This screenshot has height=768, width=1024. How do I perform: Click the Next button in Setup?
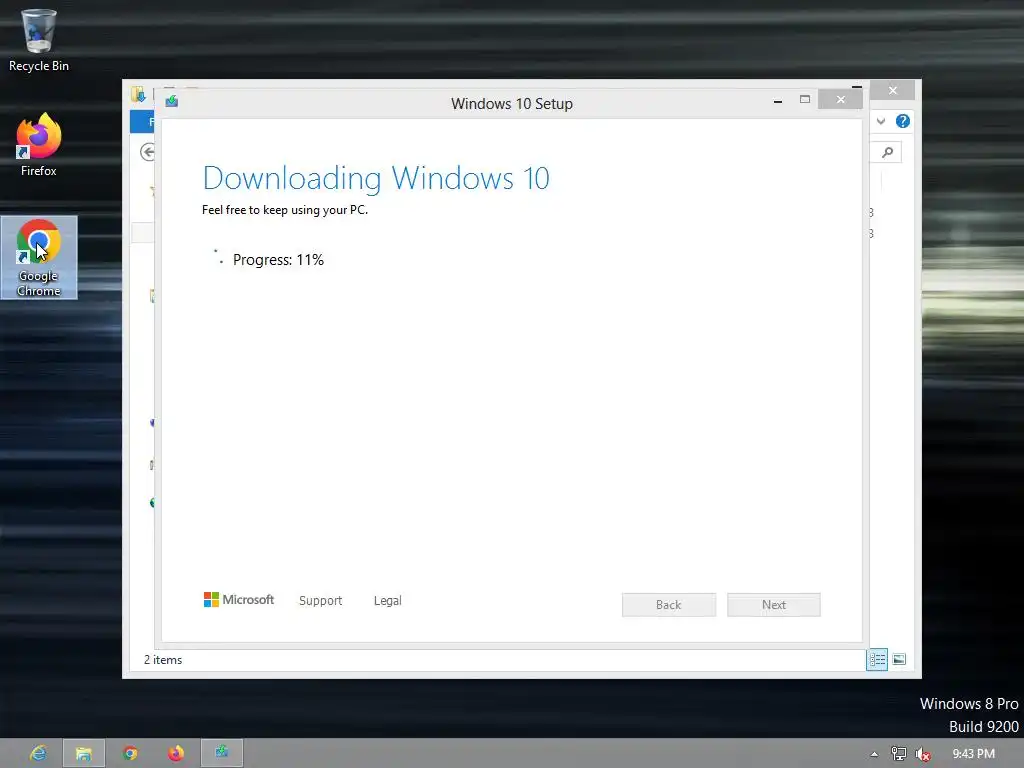click(x=774, y=605)
